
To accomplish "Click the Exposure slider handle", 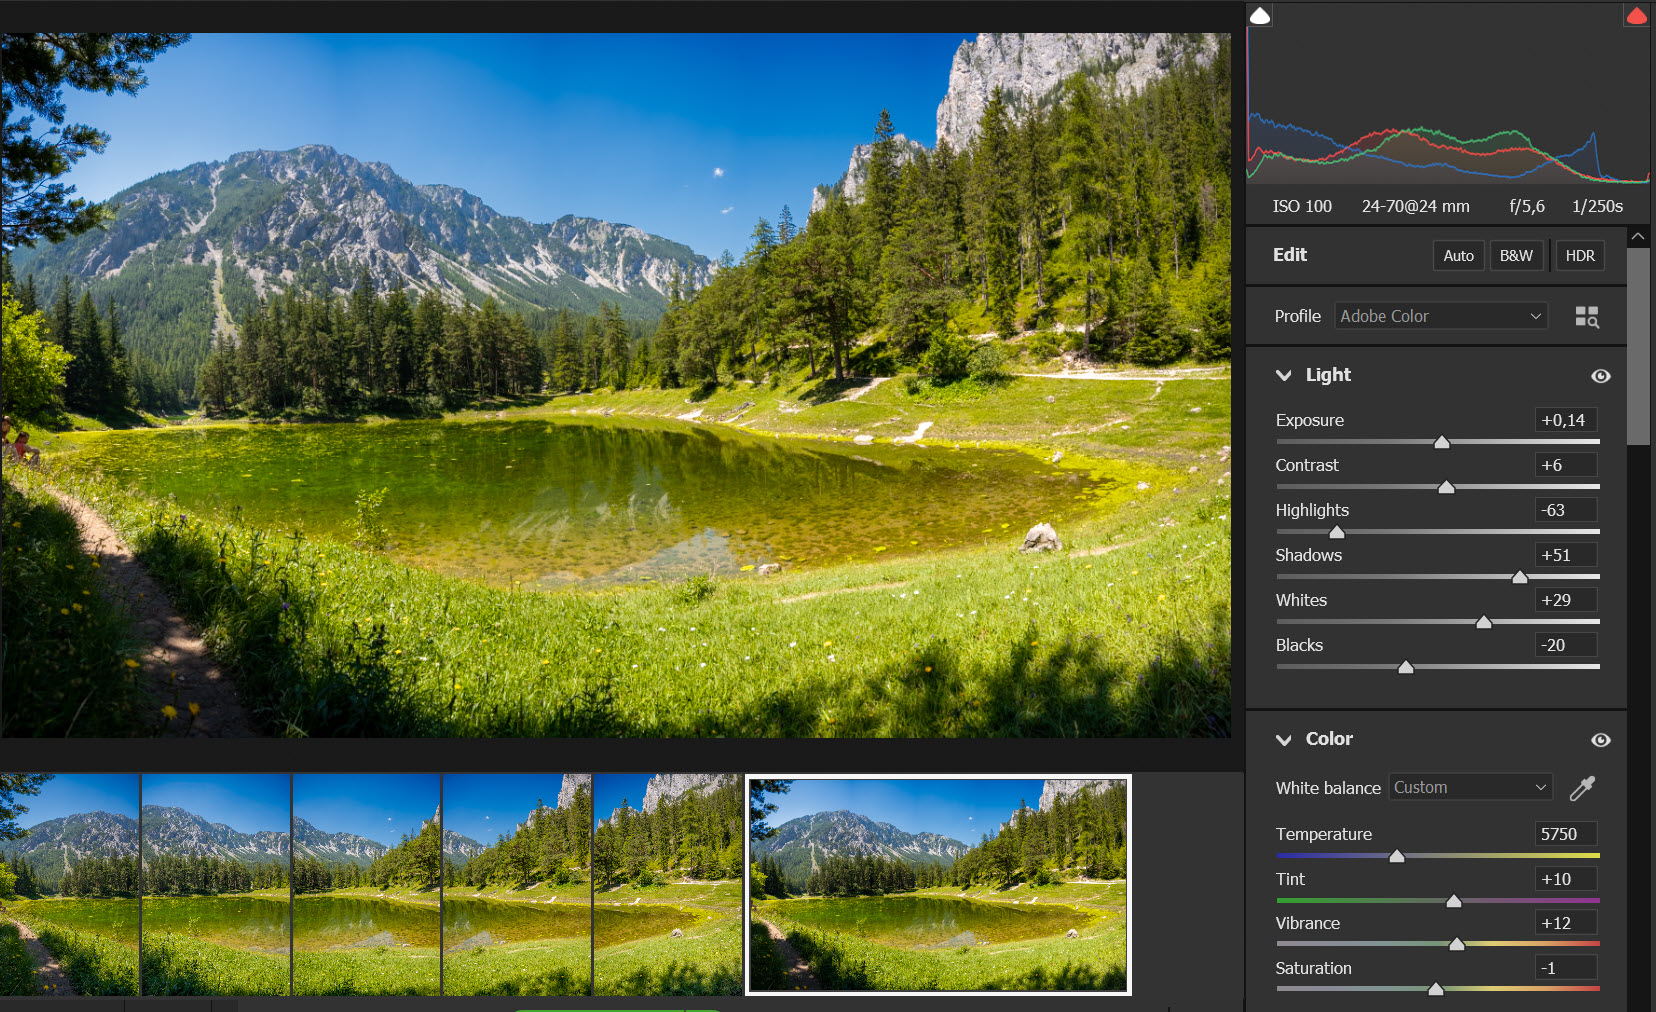I will pos(1442,442).
